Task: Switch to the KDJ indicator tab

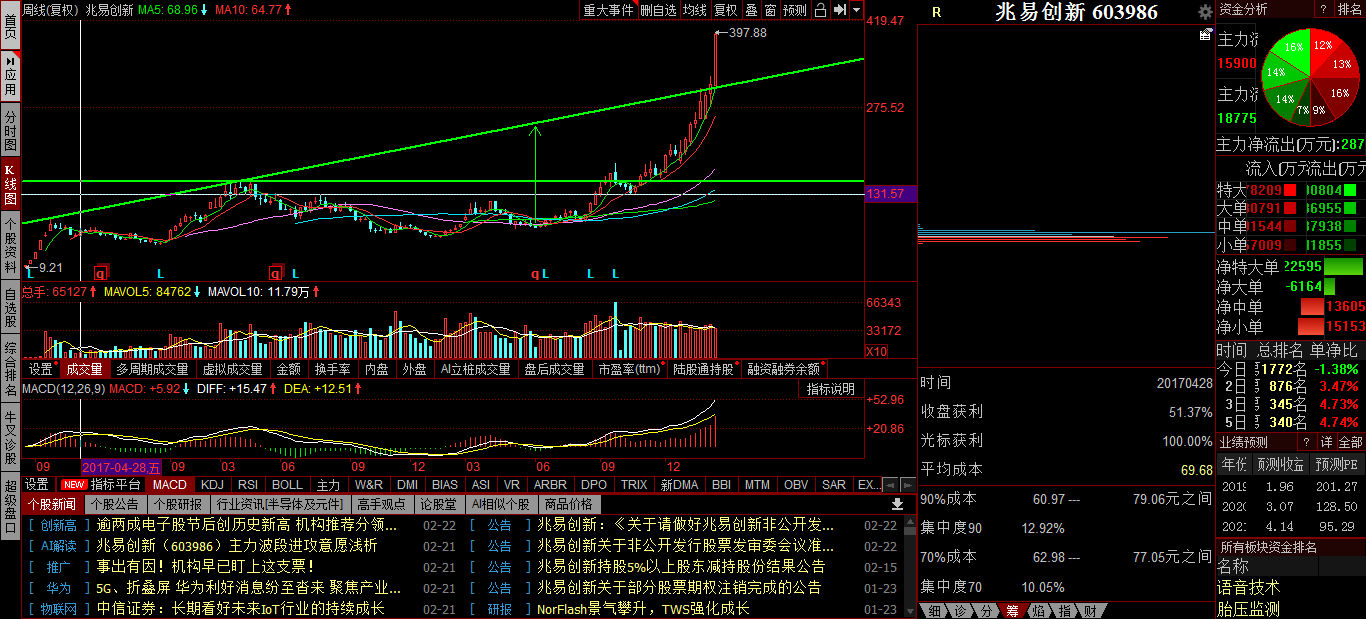Action: (x=212, y=484)
